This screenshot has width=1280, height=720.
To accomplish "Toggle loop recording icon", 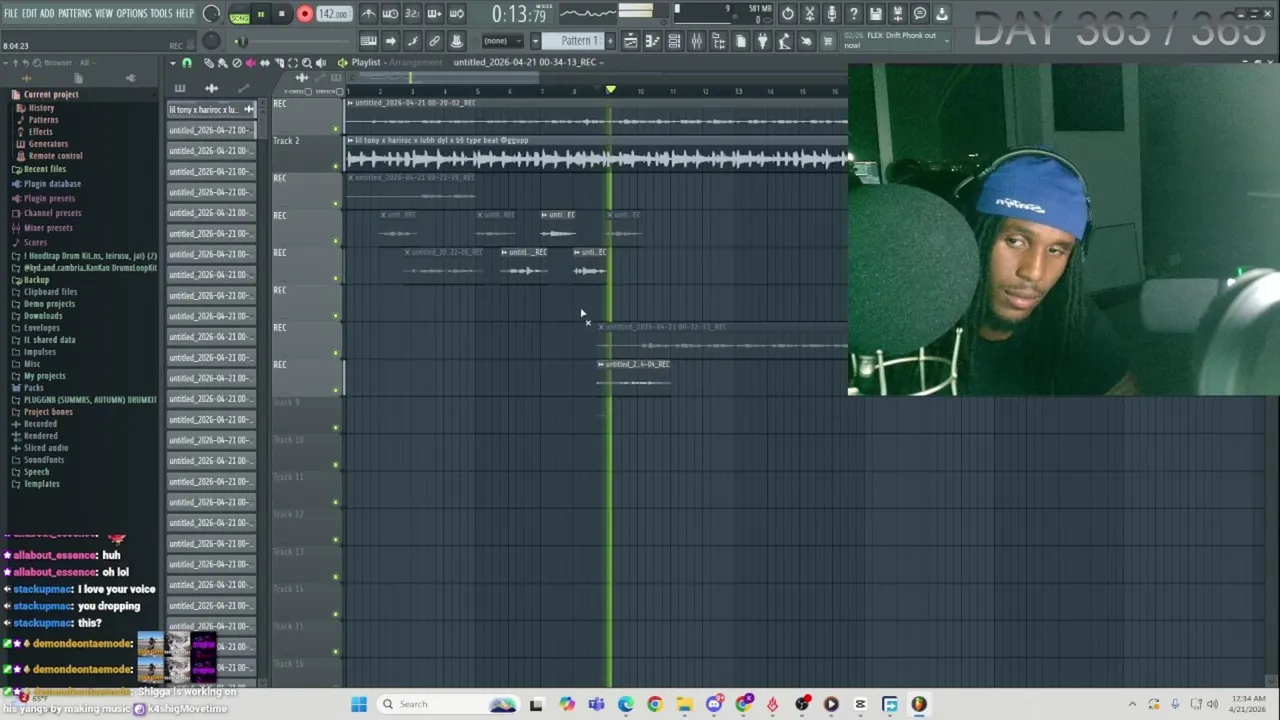I will [x=456, y=14].
